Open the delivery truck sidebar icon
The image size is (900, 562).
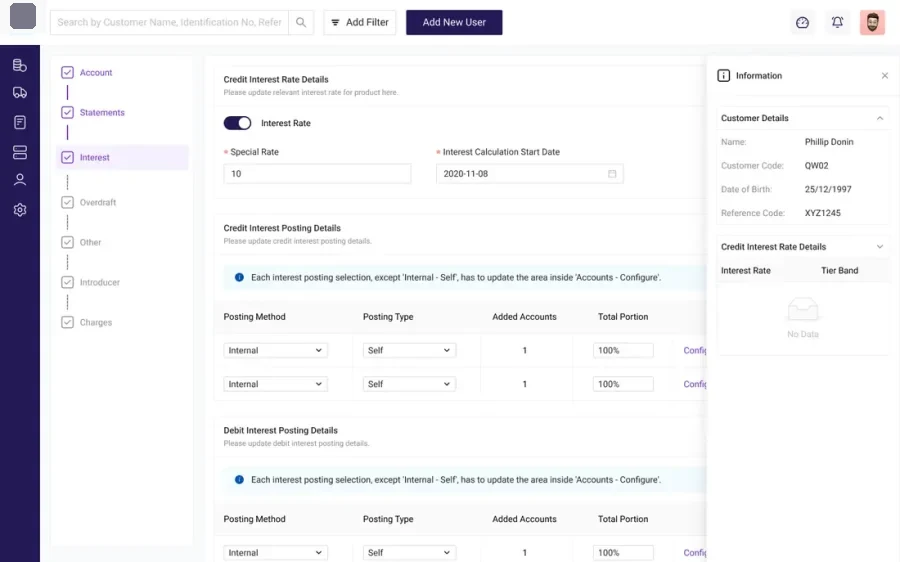click(x=20, y=92)
